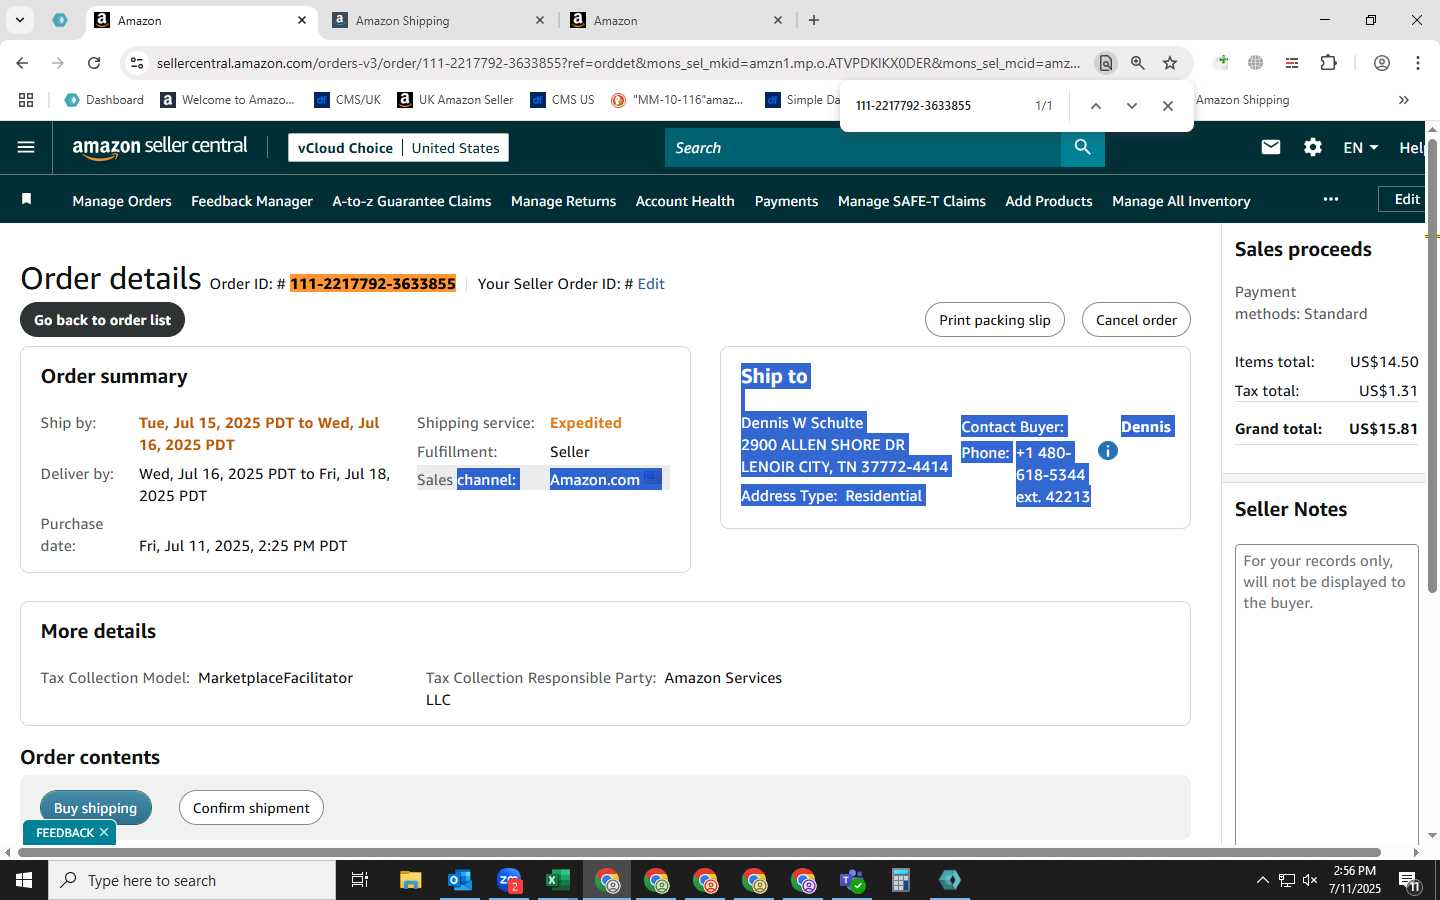1440x900 pixels.
Task: Reload the current page
Action: (x=94, y=63)
